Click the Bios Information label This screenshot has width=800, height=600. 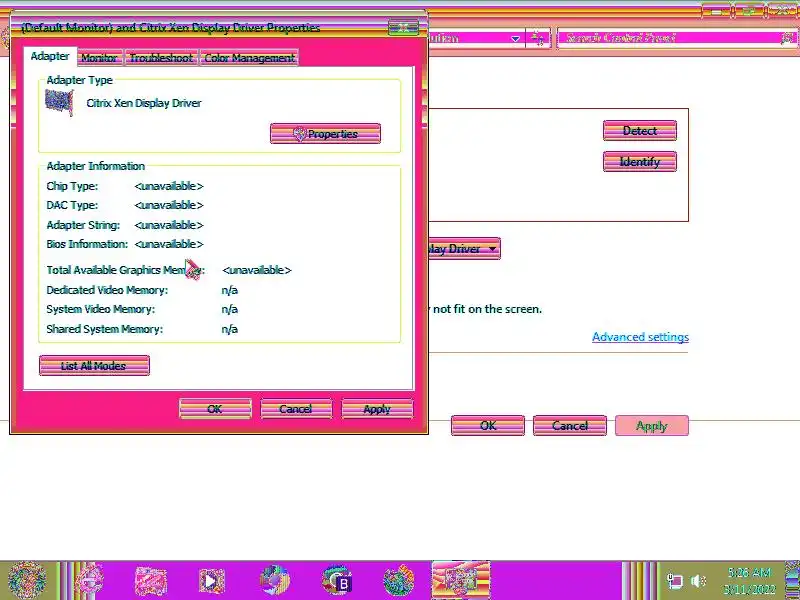[x=87, y=244]
